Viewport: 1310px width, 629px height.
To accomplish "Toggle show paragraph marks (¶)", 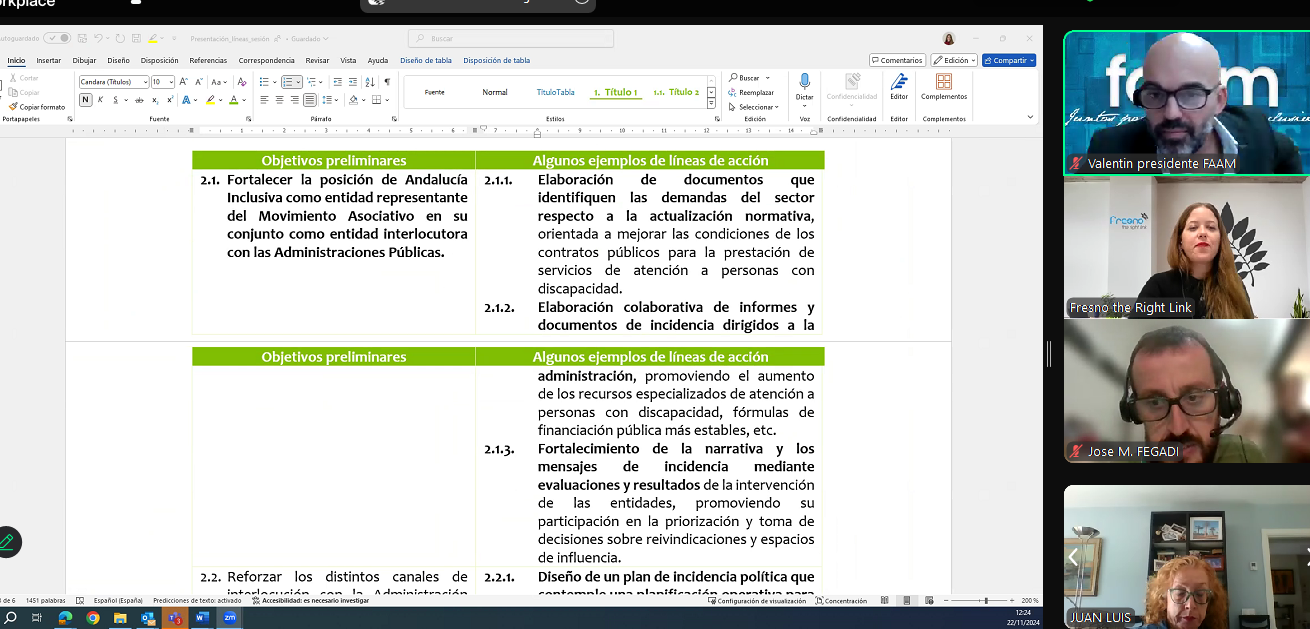I will 387,82.
